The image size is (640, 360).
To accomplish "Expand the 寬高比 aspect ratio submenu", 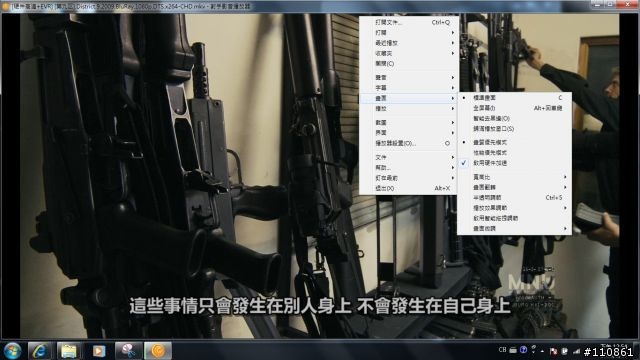I will point(514,177).
